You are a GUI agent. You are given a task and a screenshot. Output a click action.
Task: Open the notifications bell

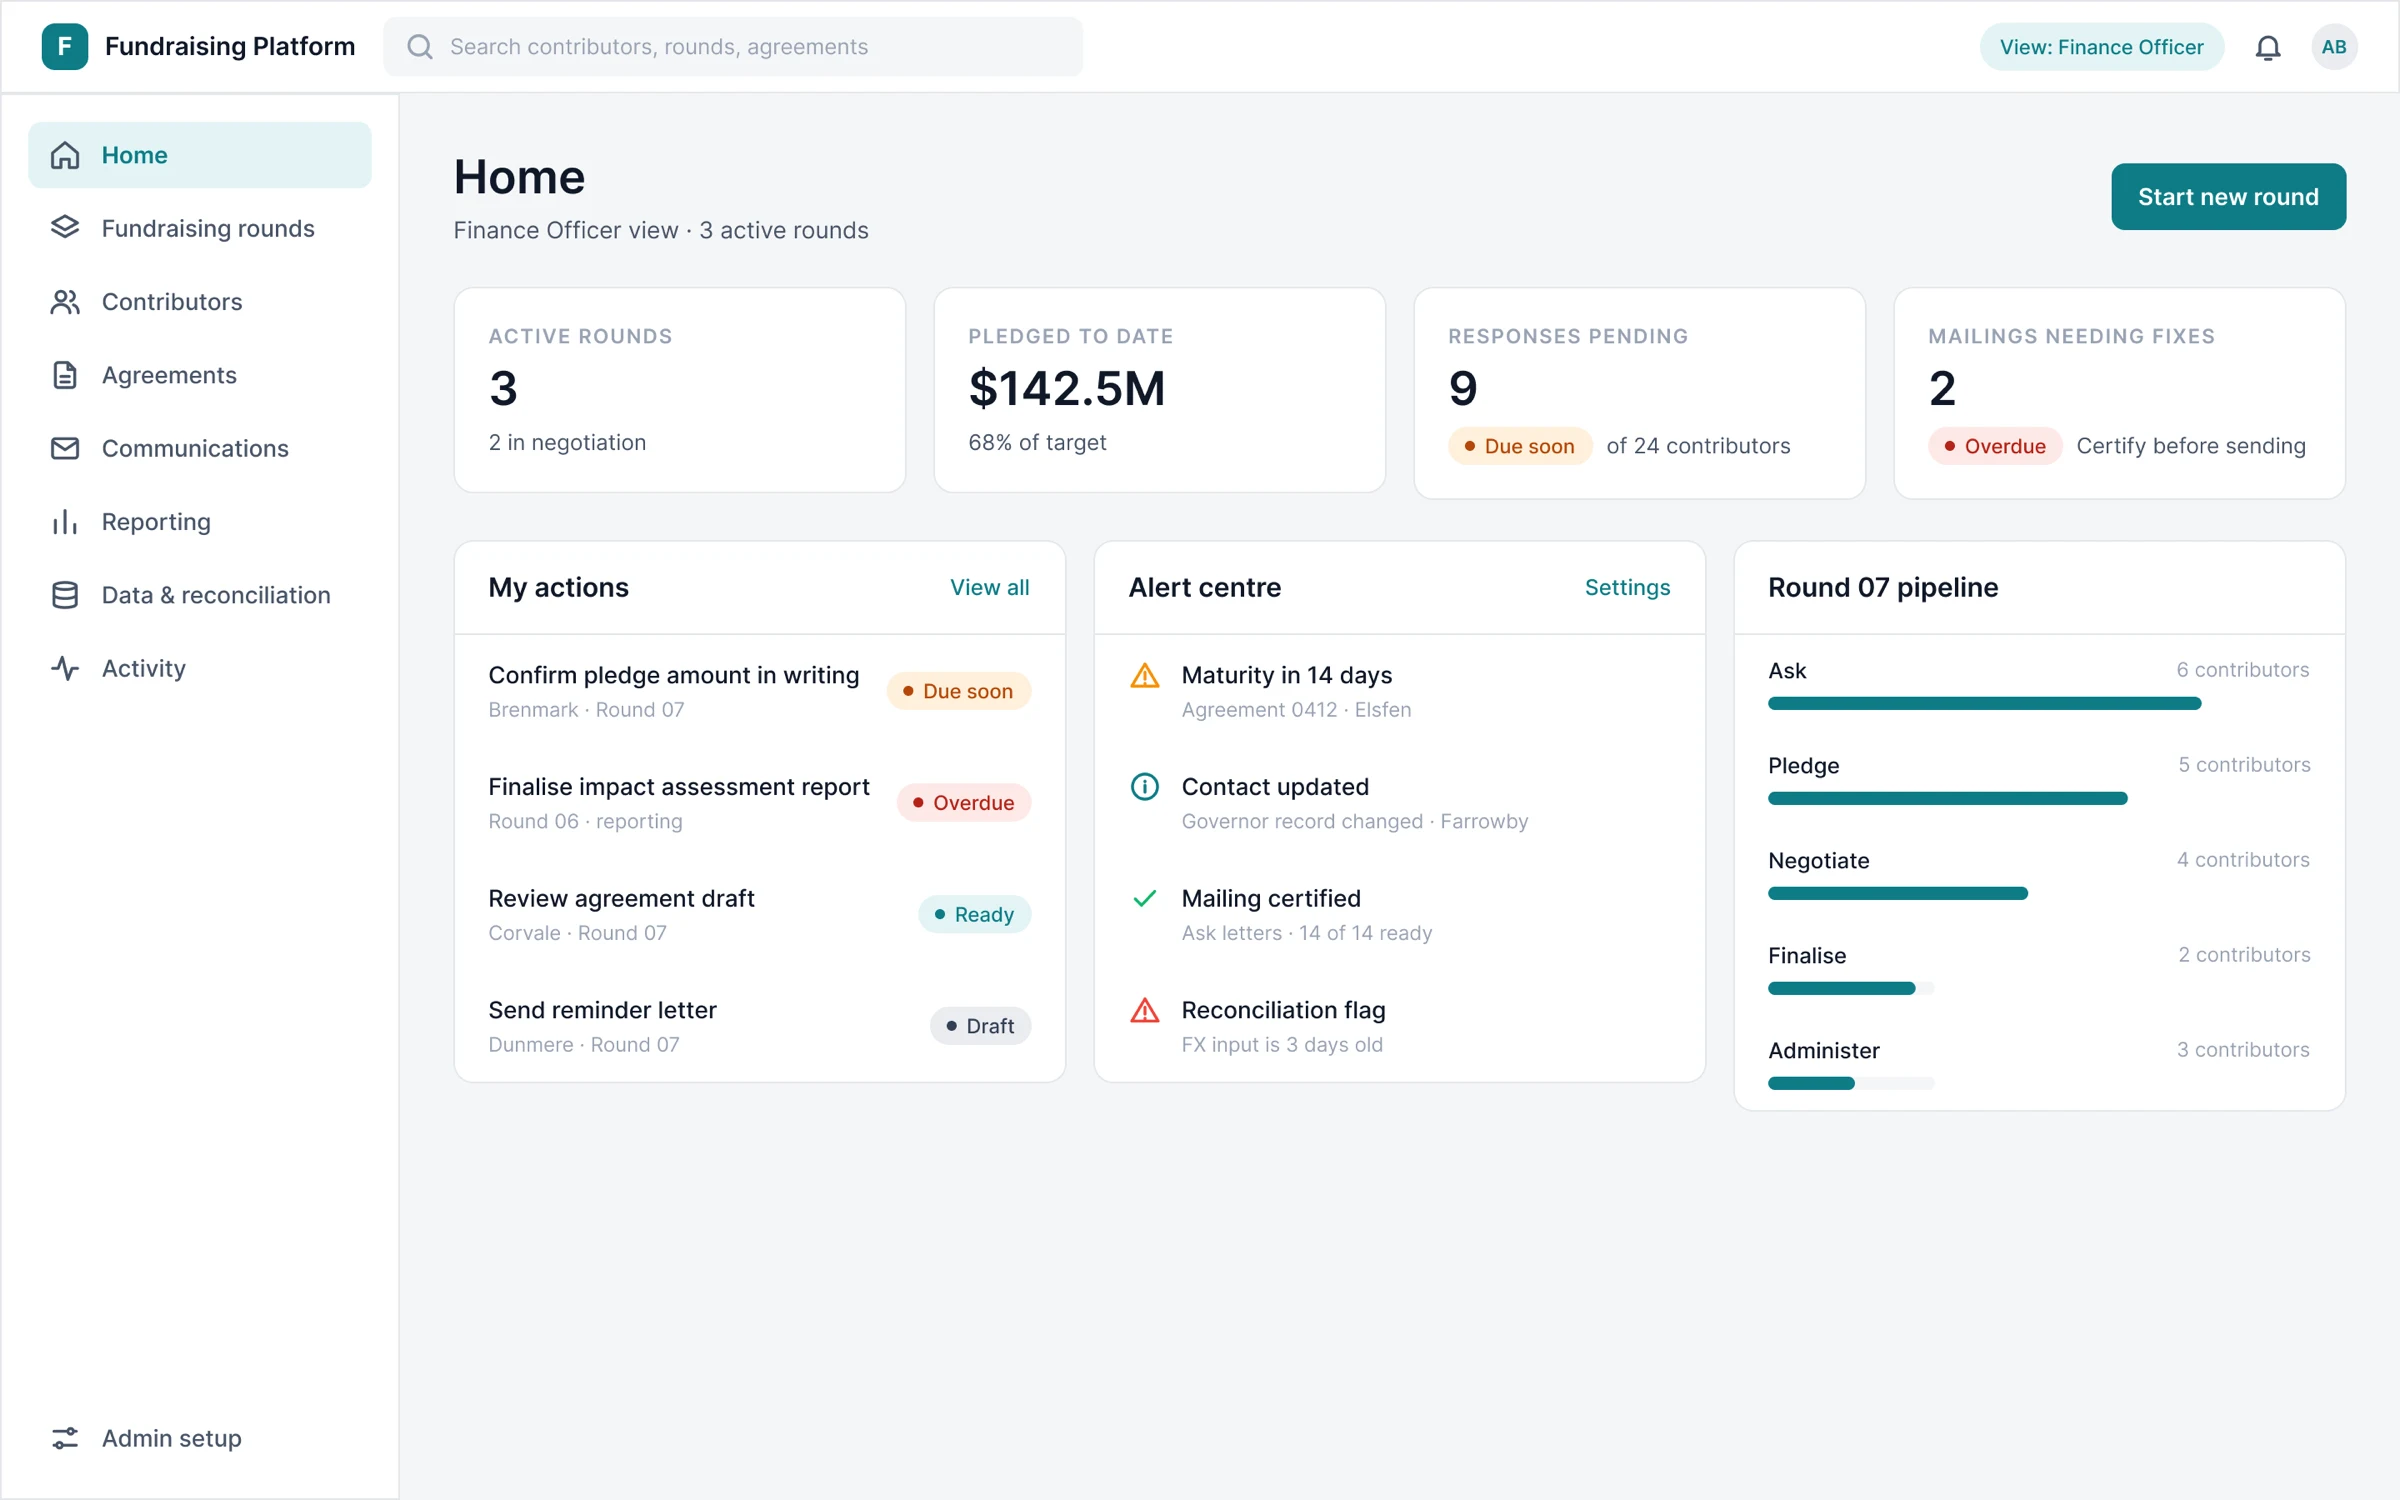[2267, 47]
